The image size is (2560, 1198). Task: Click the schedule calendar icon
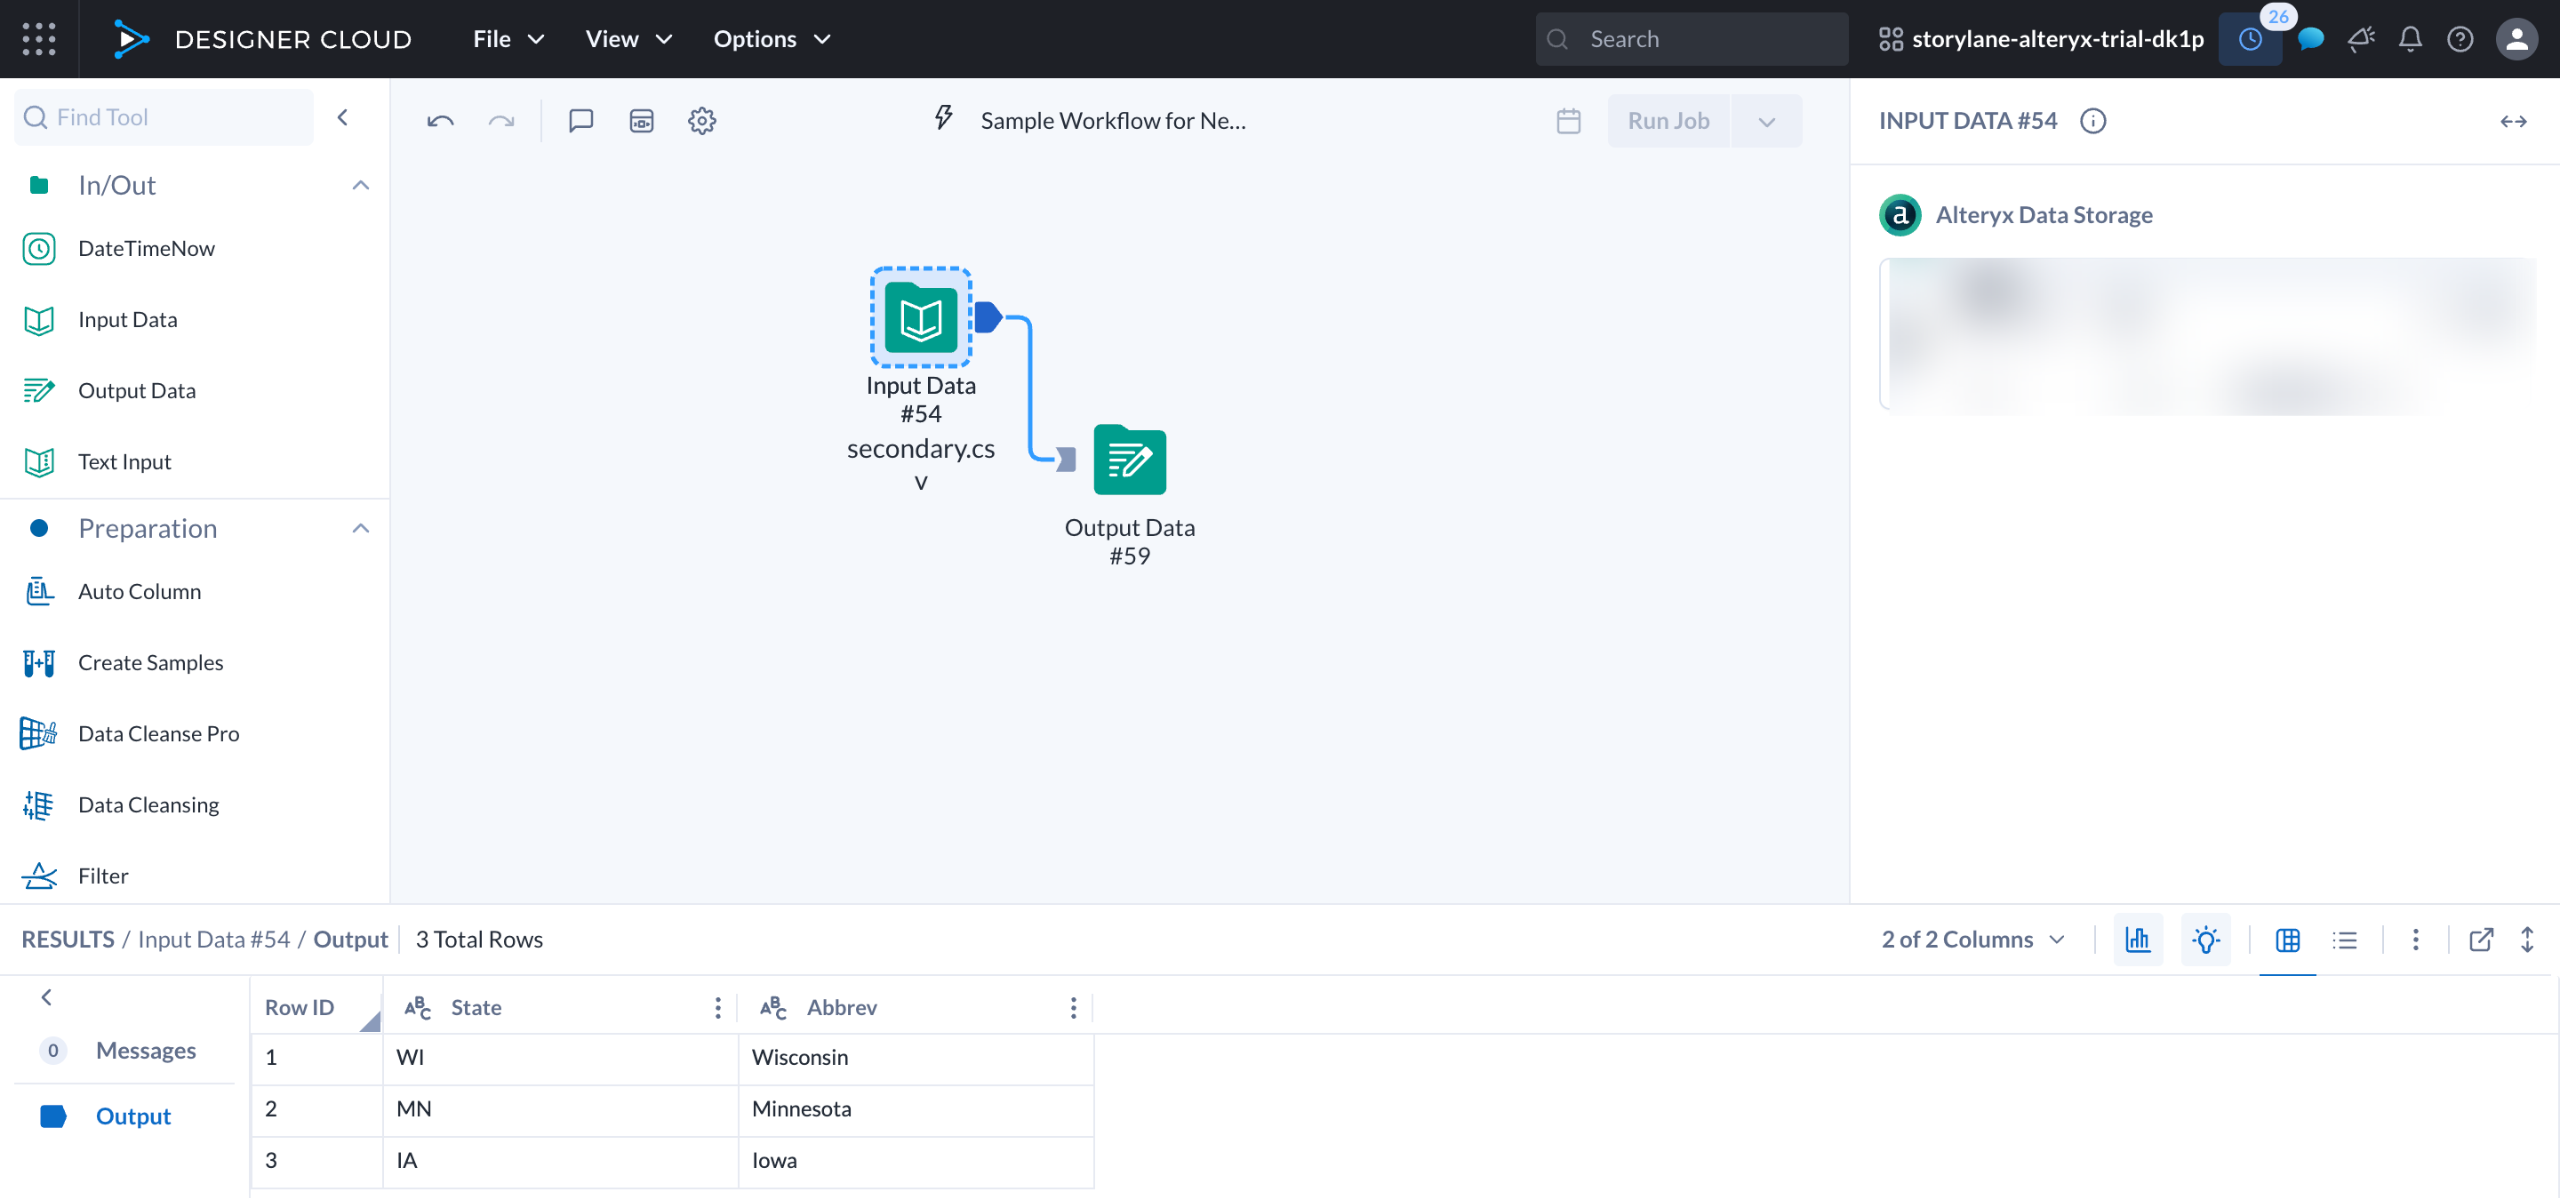pos(1568,121)
